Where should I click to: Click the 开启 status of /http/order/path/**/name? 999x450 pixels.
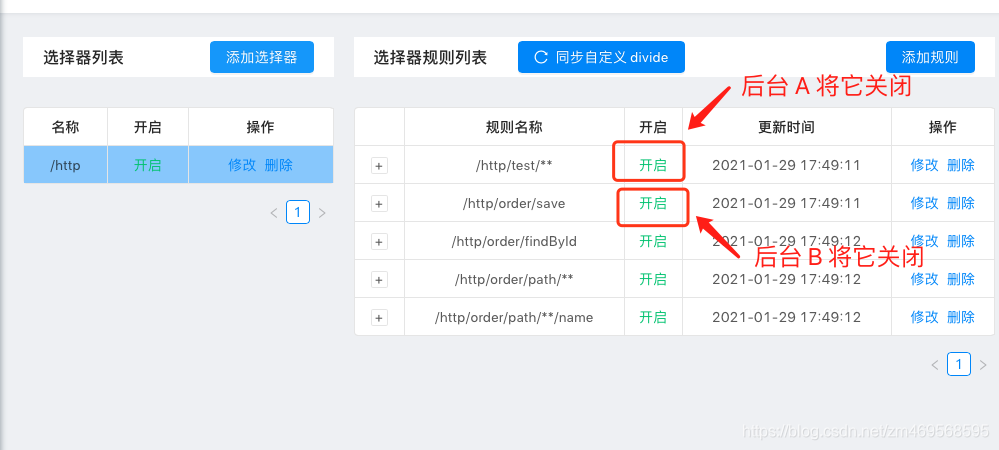point(653,317)
